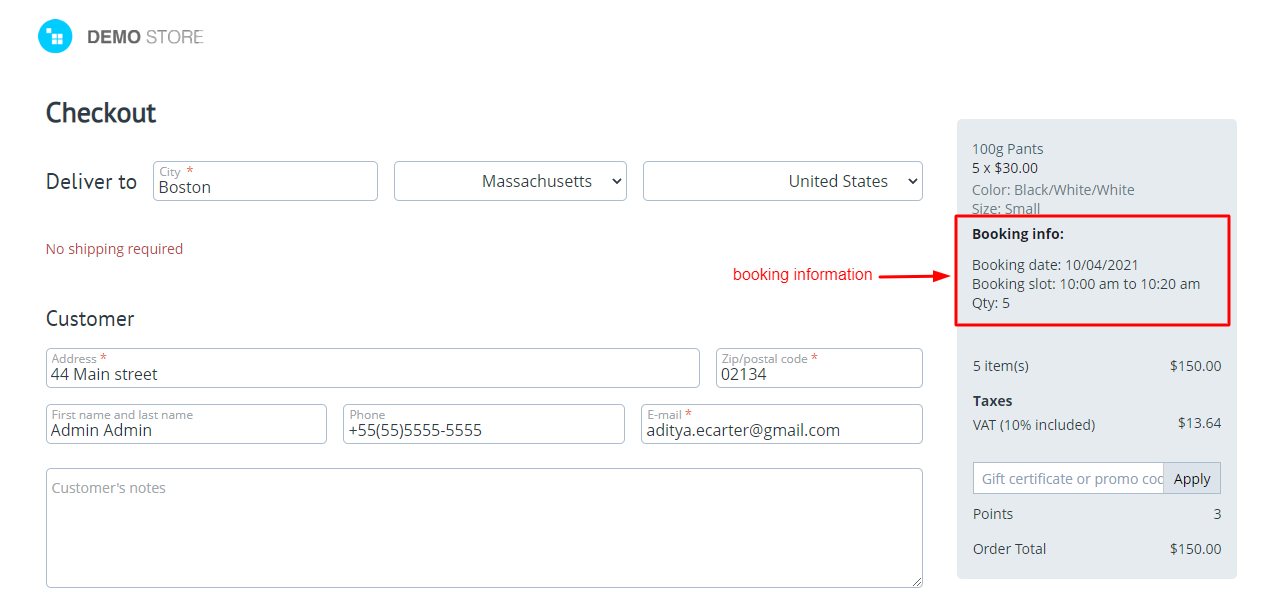Click the Checkout page heading
The width and height of the screenshot is (1261, 608).
point(101,113)
